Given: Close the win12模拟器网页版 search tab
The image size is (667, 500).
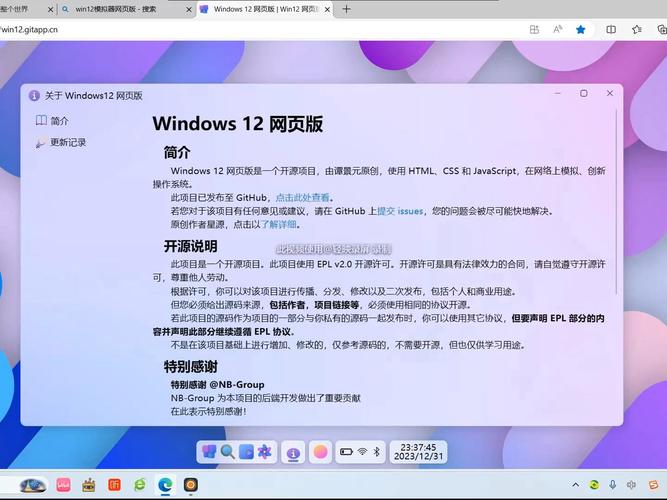Looking at the screenshot, I should point(189,9).
